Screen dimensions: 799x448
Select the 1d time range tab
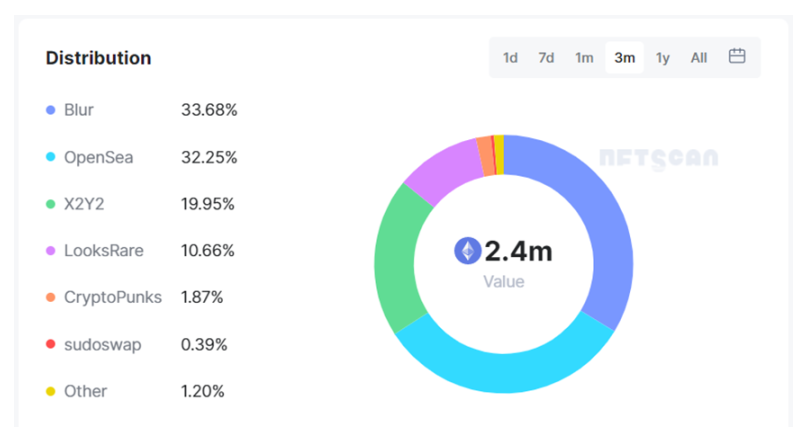tap(510, 58)
